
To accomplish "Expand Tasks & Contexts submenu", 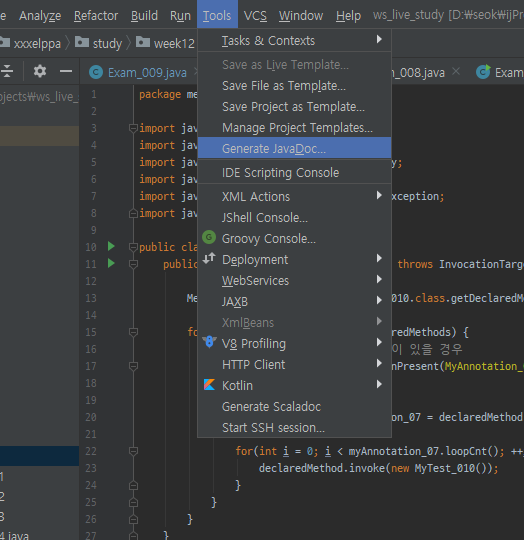I will pos(294,40).
